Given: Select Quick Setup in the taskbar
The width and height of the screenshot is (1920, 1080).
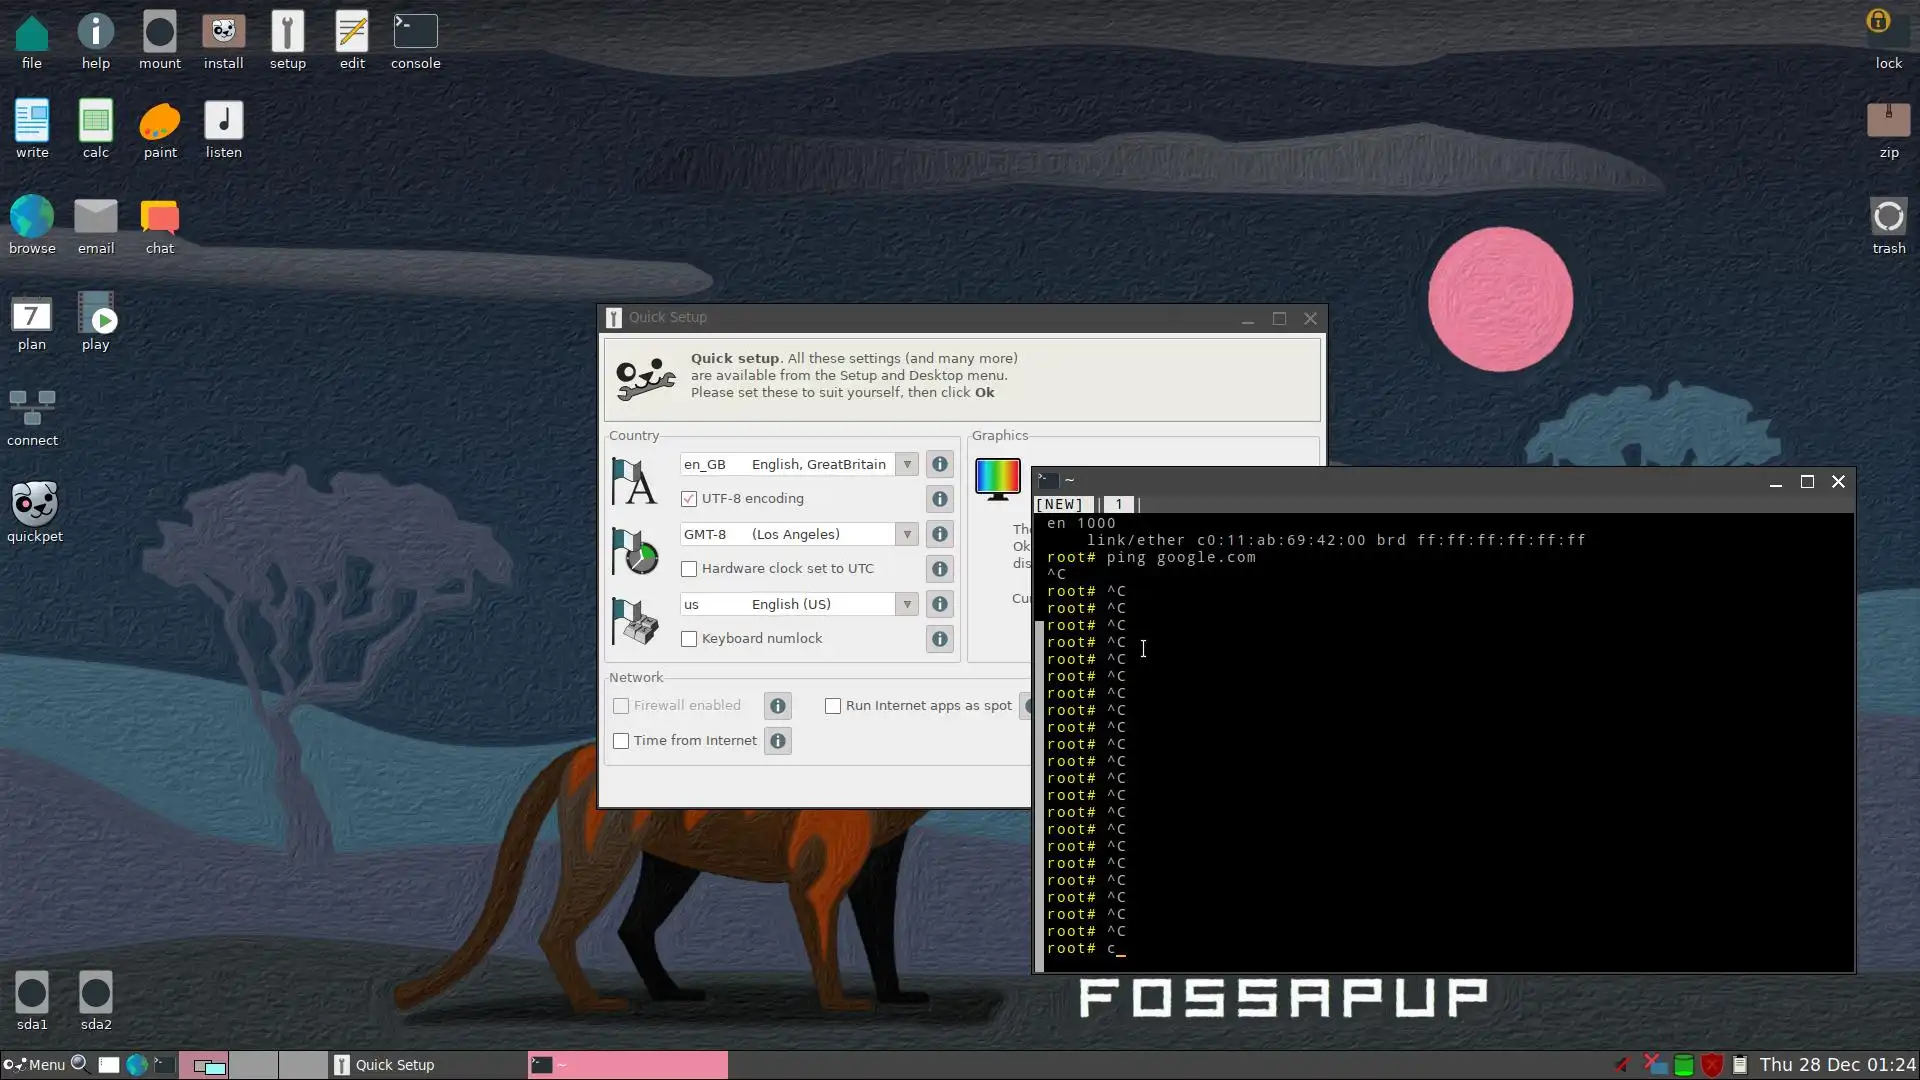Looking at the screenshot, I should (x=395, y=1065).
